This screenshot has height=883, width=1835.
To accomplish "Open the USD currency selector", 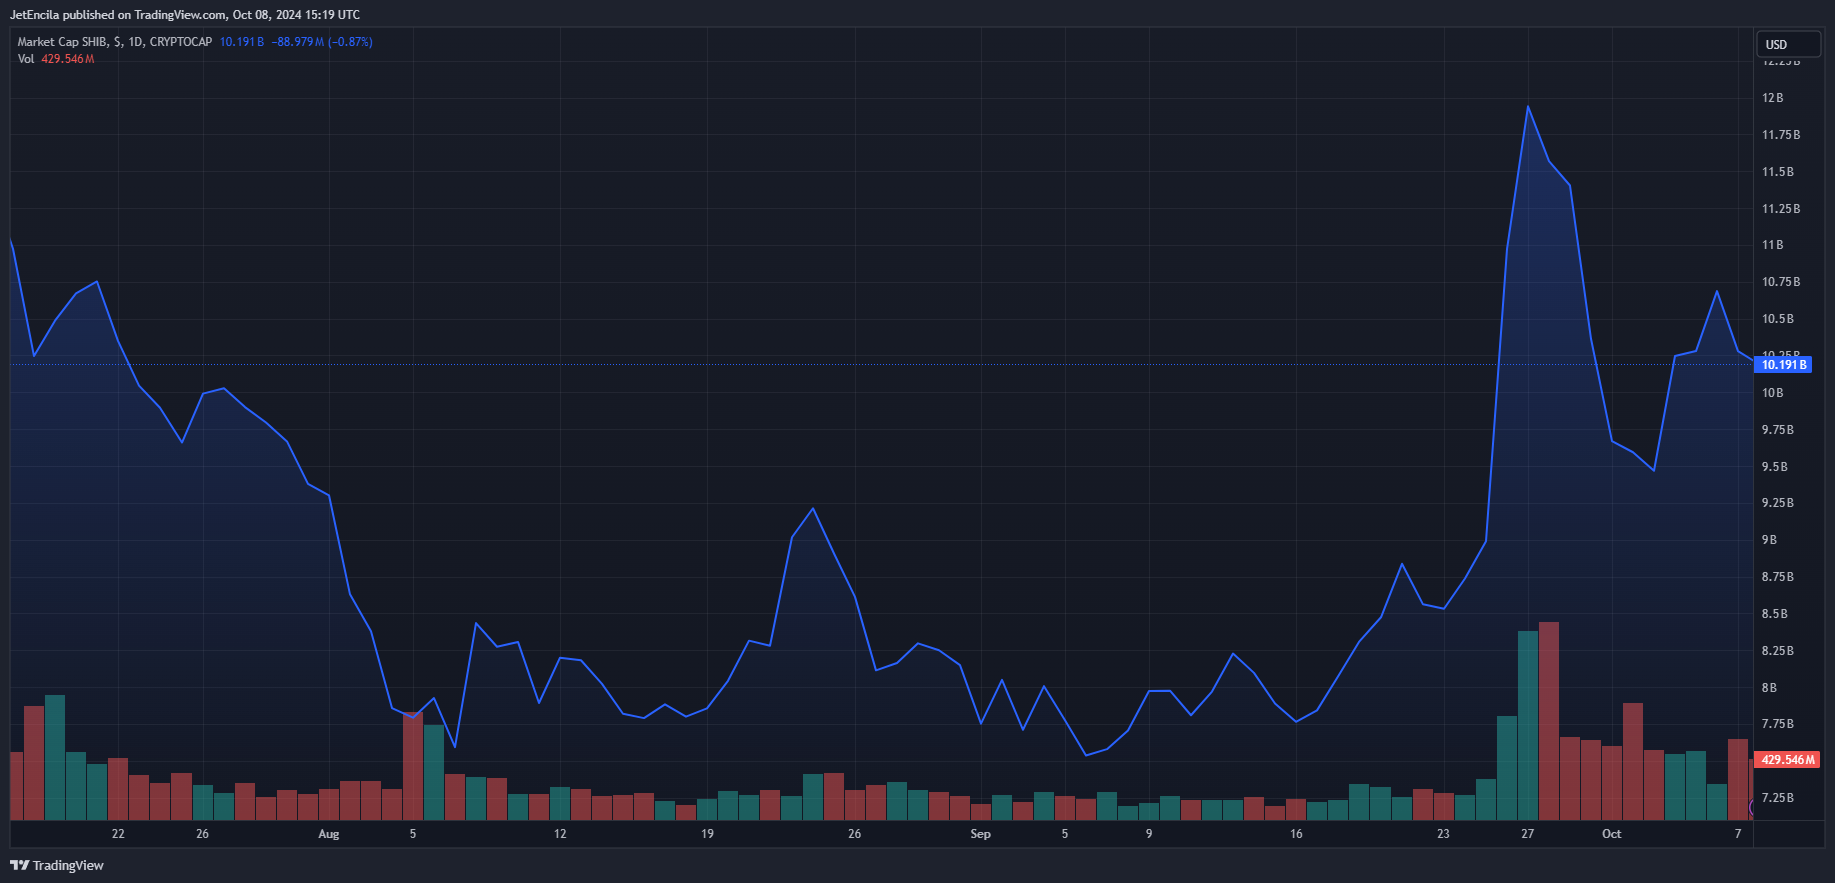I will point(1787,44).
